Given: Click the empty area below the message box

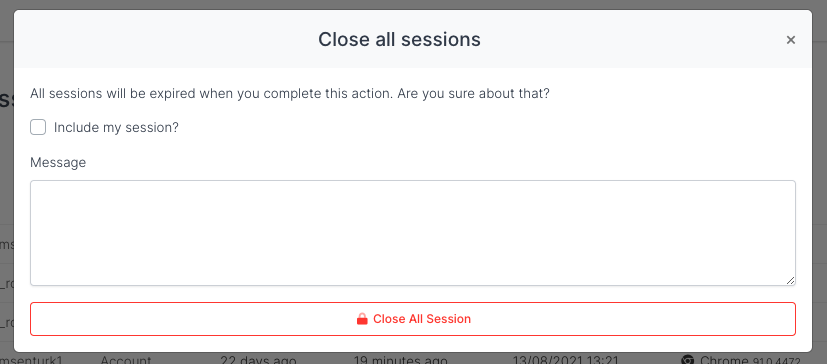Looking at the screenshot, I should coord(412,294).
